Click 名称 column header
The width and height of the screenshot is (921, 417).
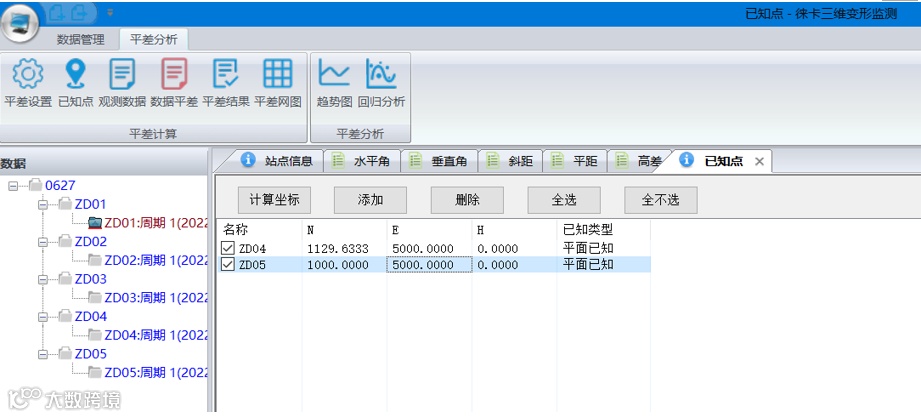coord(259,230)
